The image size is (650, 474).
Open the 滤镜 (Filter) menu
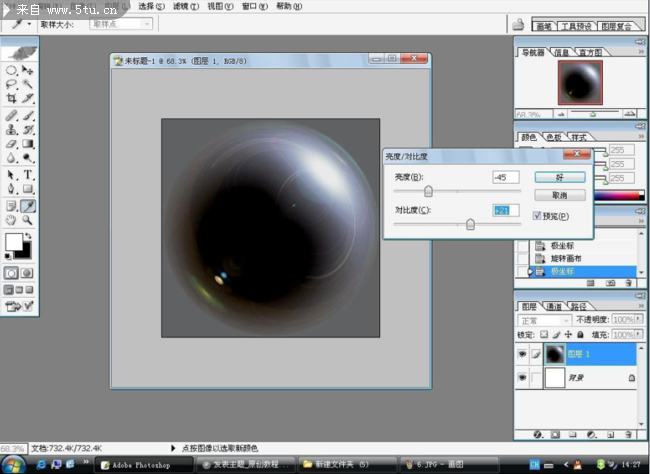[x=180, y=6]
